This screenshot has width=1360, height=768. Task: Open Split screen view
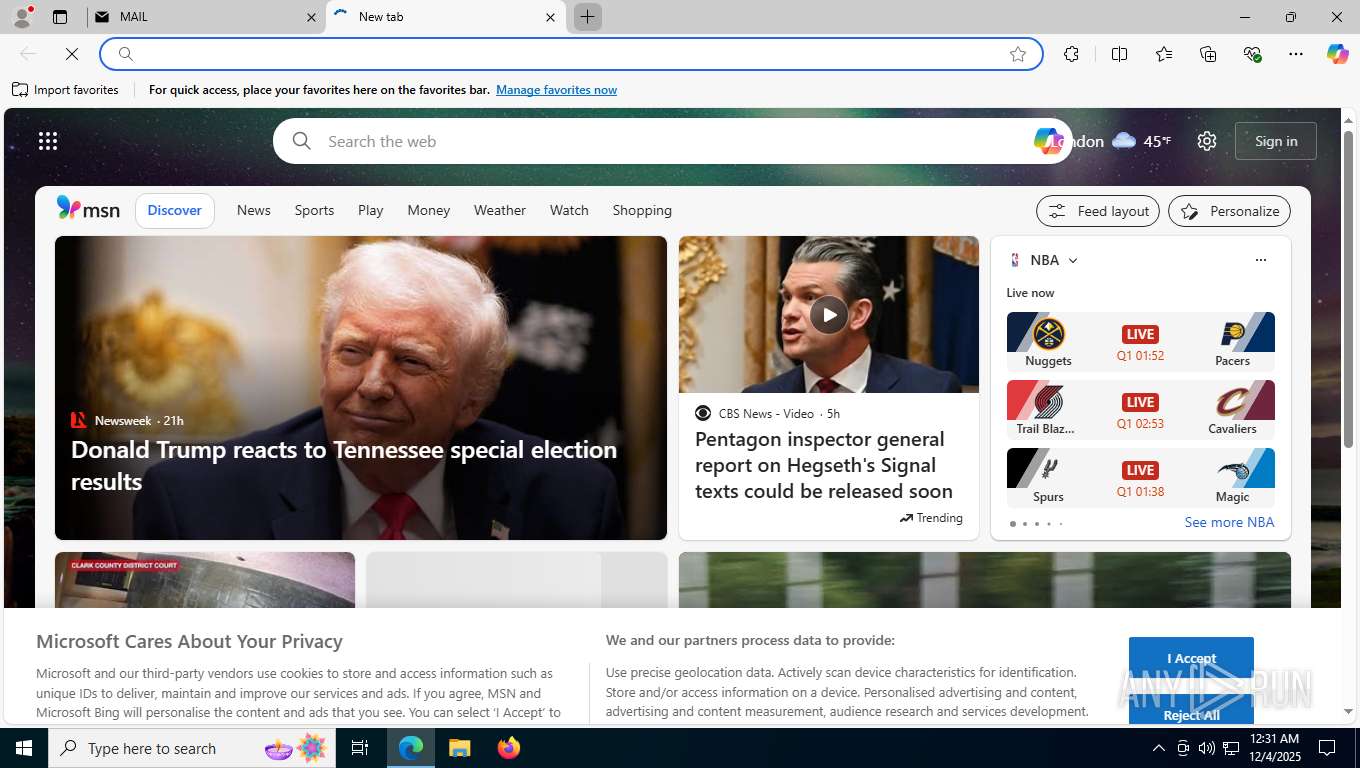[1120, 54]
